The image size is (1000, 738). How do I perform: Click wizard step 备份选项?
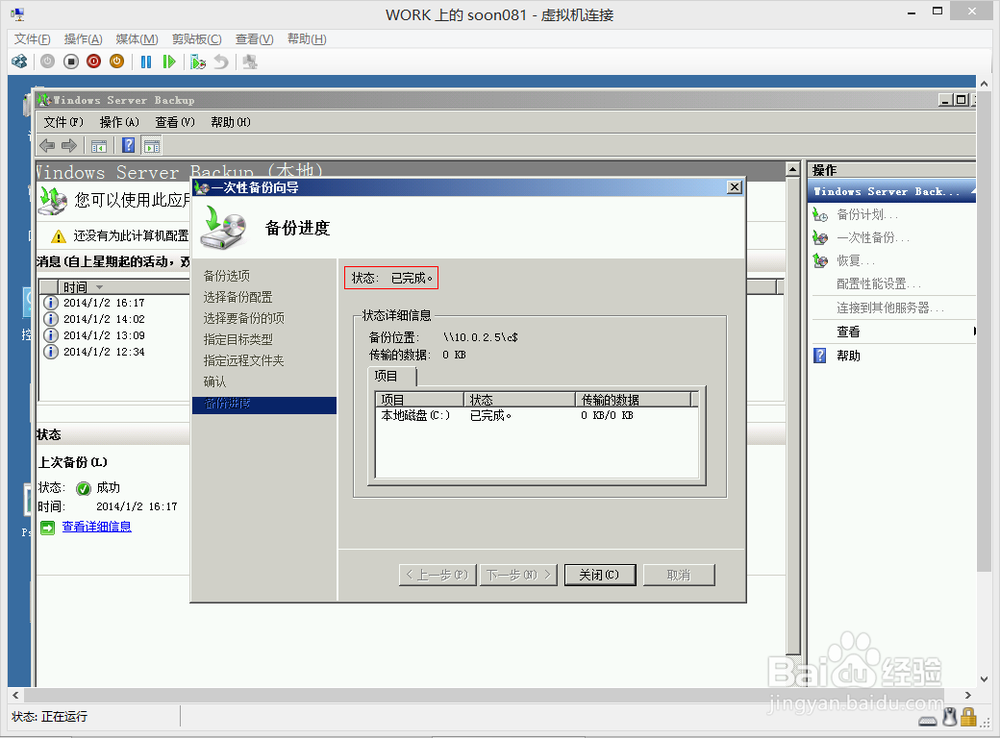[x=226, y=276]
